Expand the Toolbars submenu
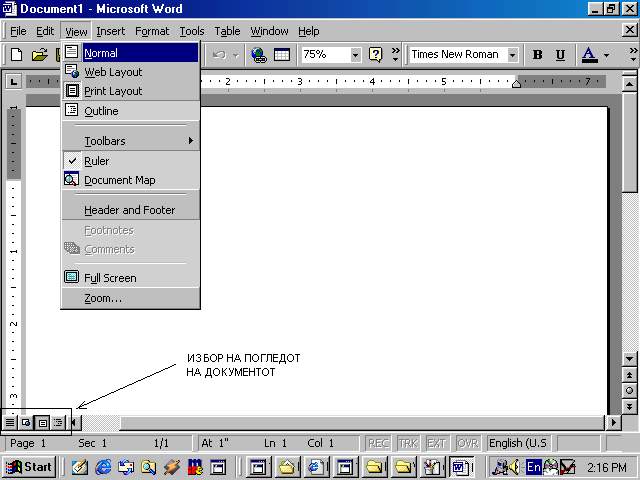 (x=131, y=141)
